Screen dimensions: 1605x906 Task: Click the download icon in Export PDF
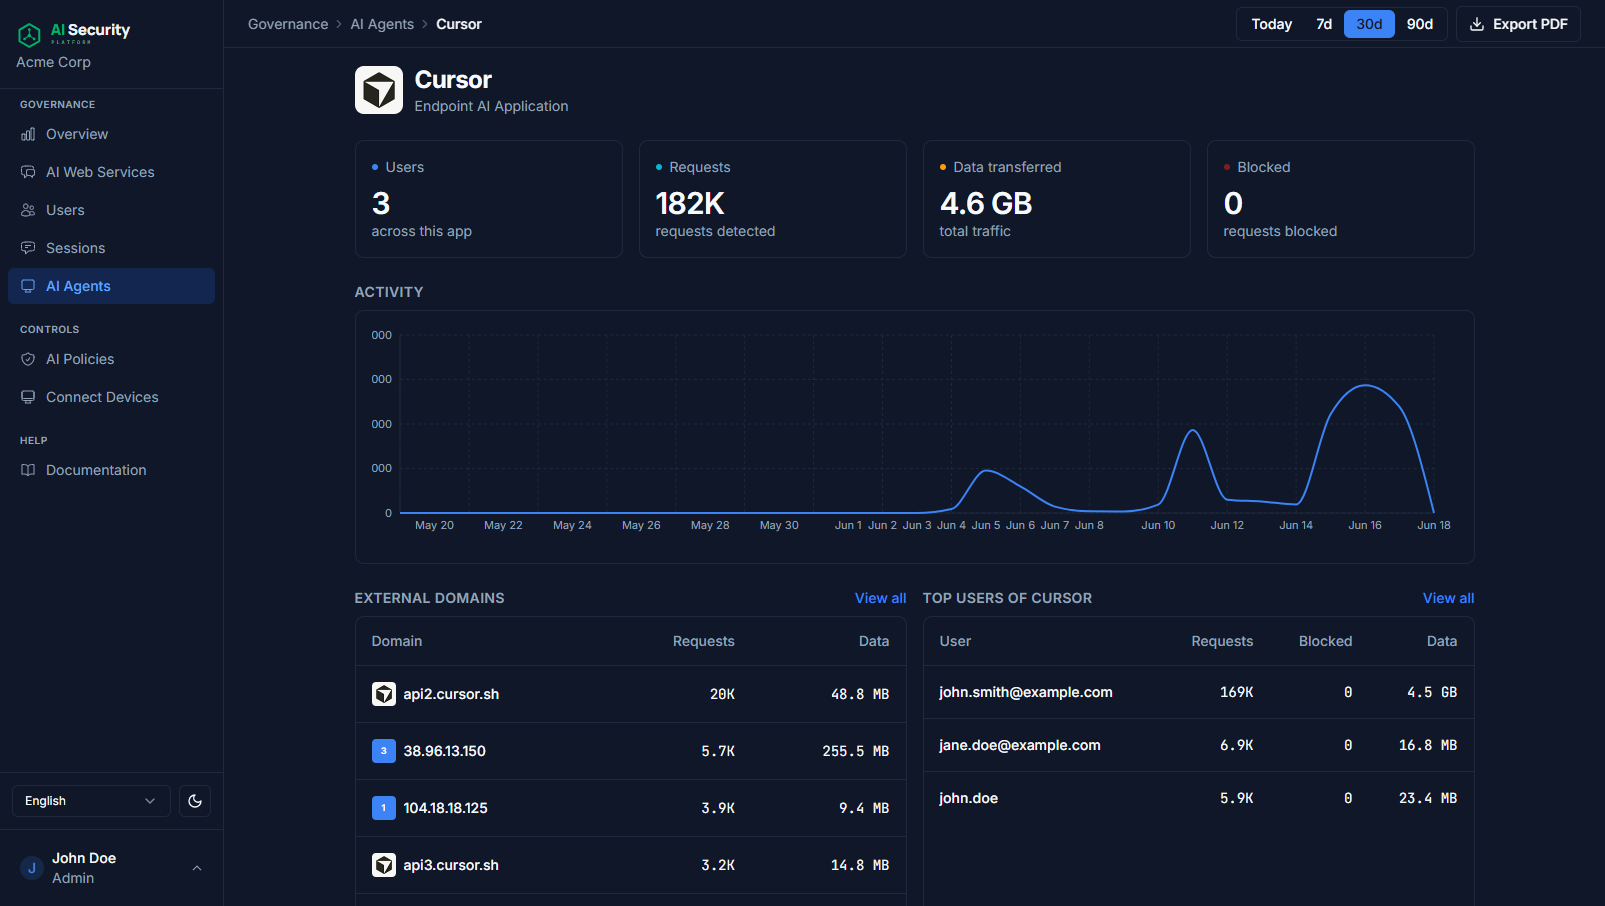pyautogui.click(x=1477, y=24)
